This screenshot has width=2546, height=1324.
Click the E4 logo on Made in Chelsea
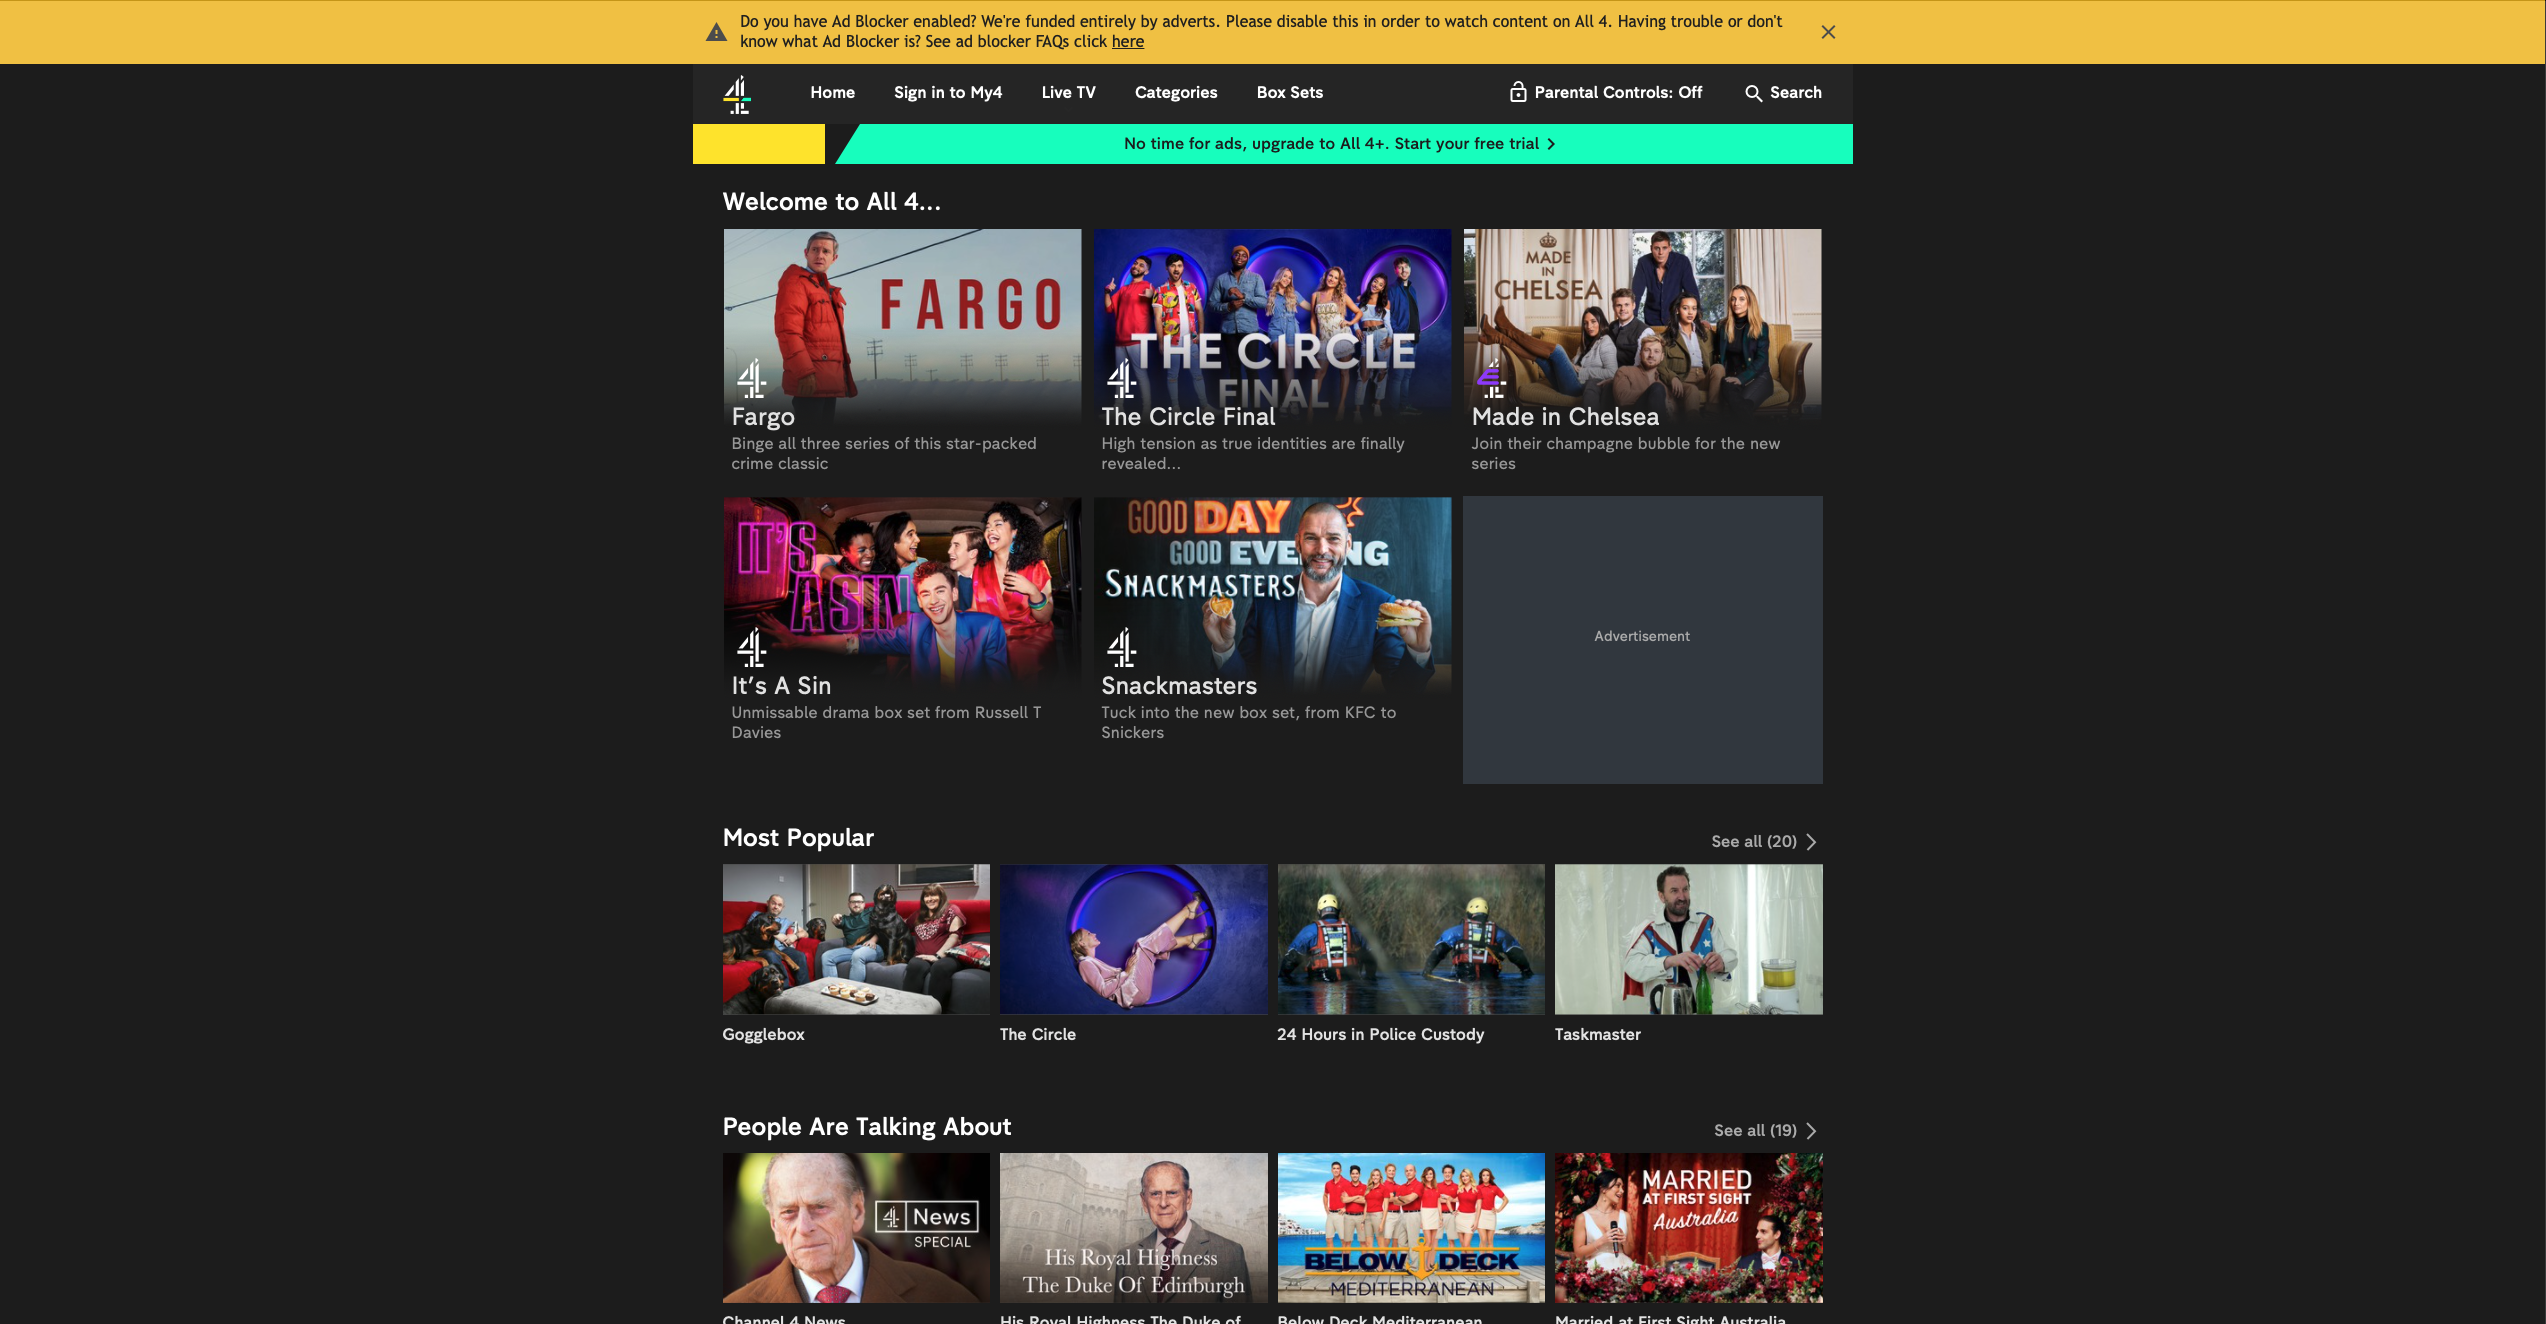pos(1491,379)
